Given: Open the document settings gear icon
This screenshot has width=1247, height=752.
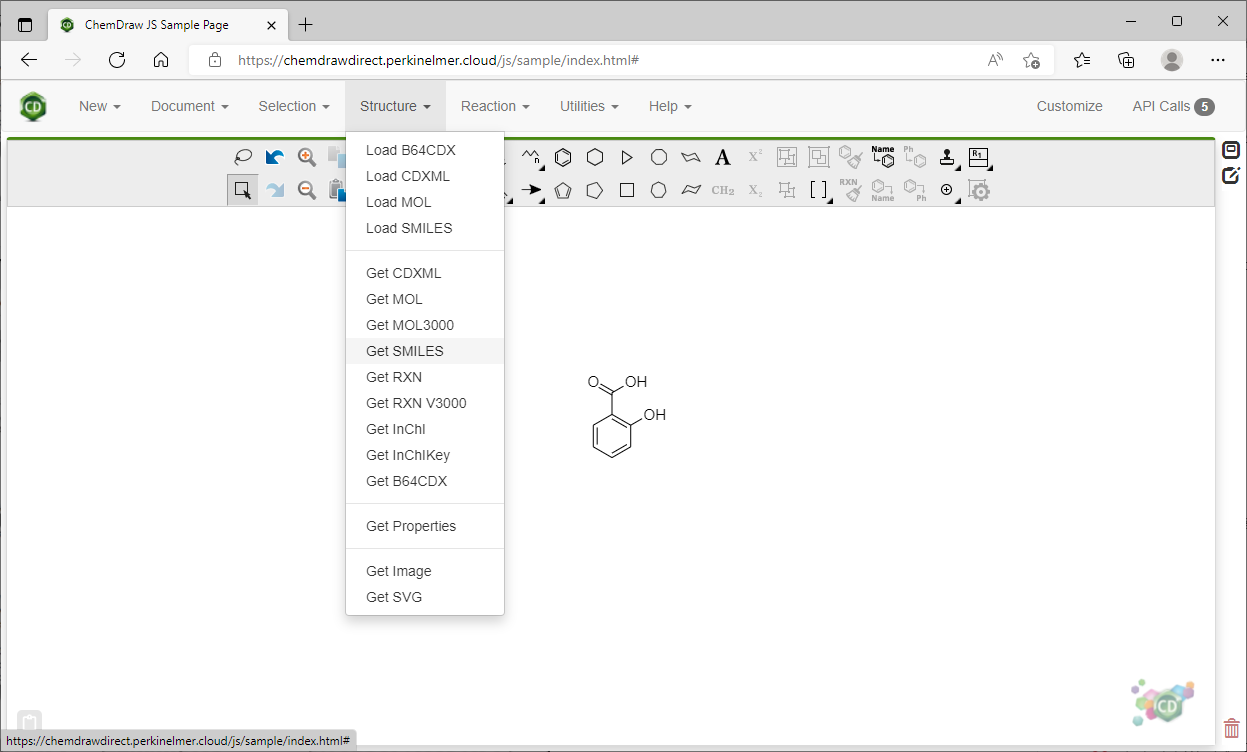Looking at the screenshot, I should tap(979, 190).
